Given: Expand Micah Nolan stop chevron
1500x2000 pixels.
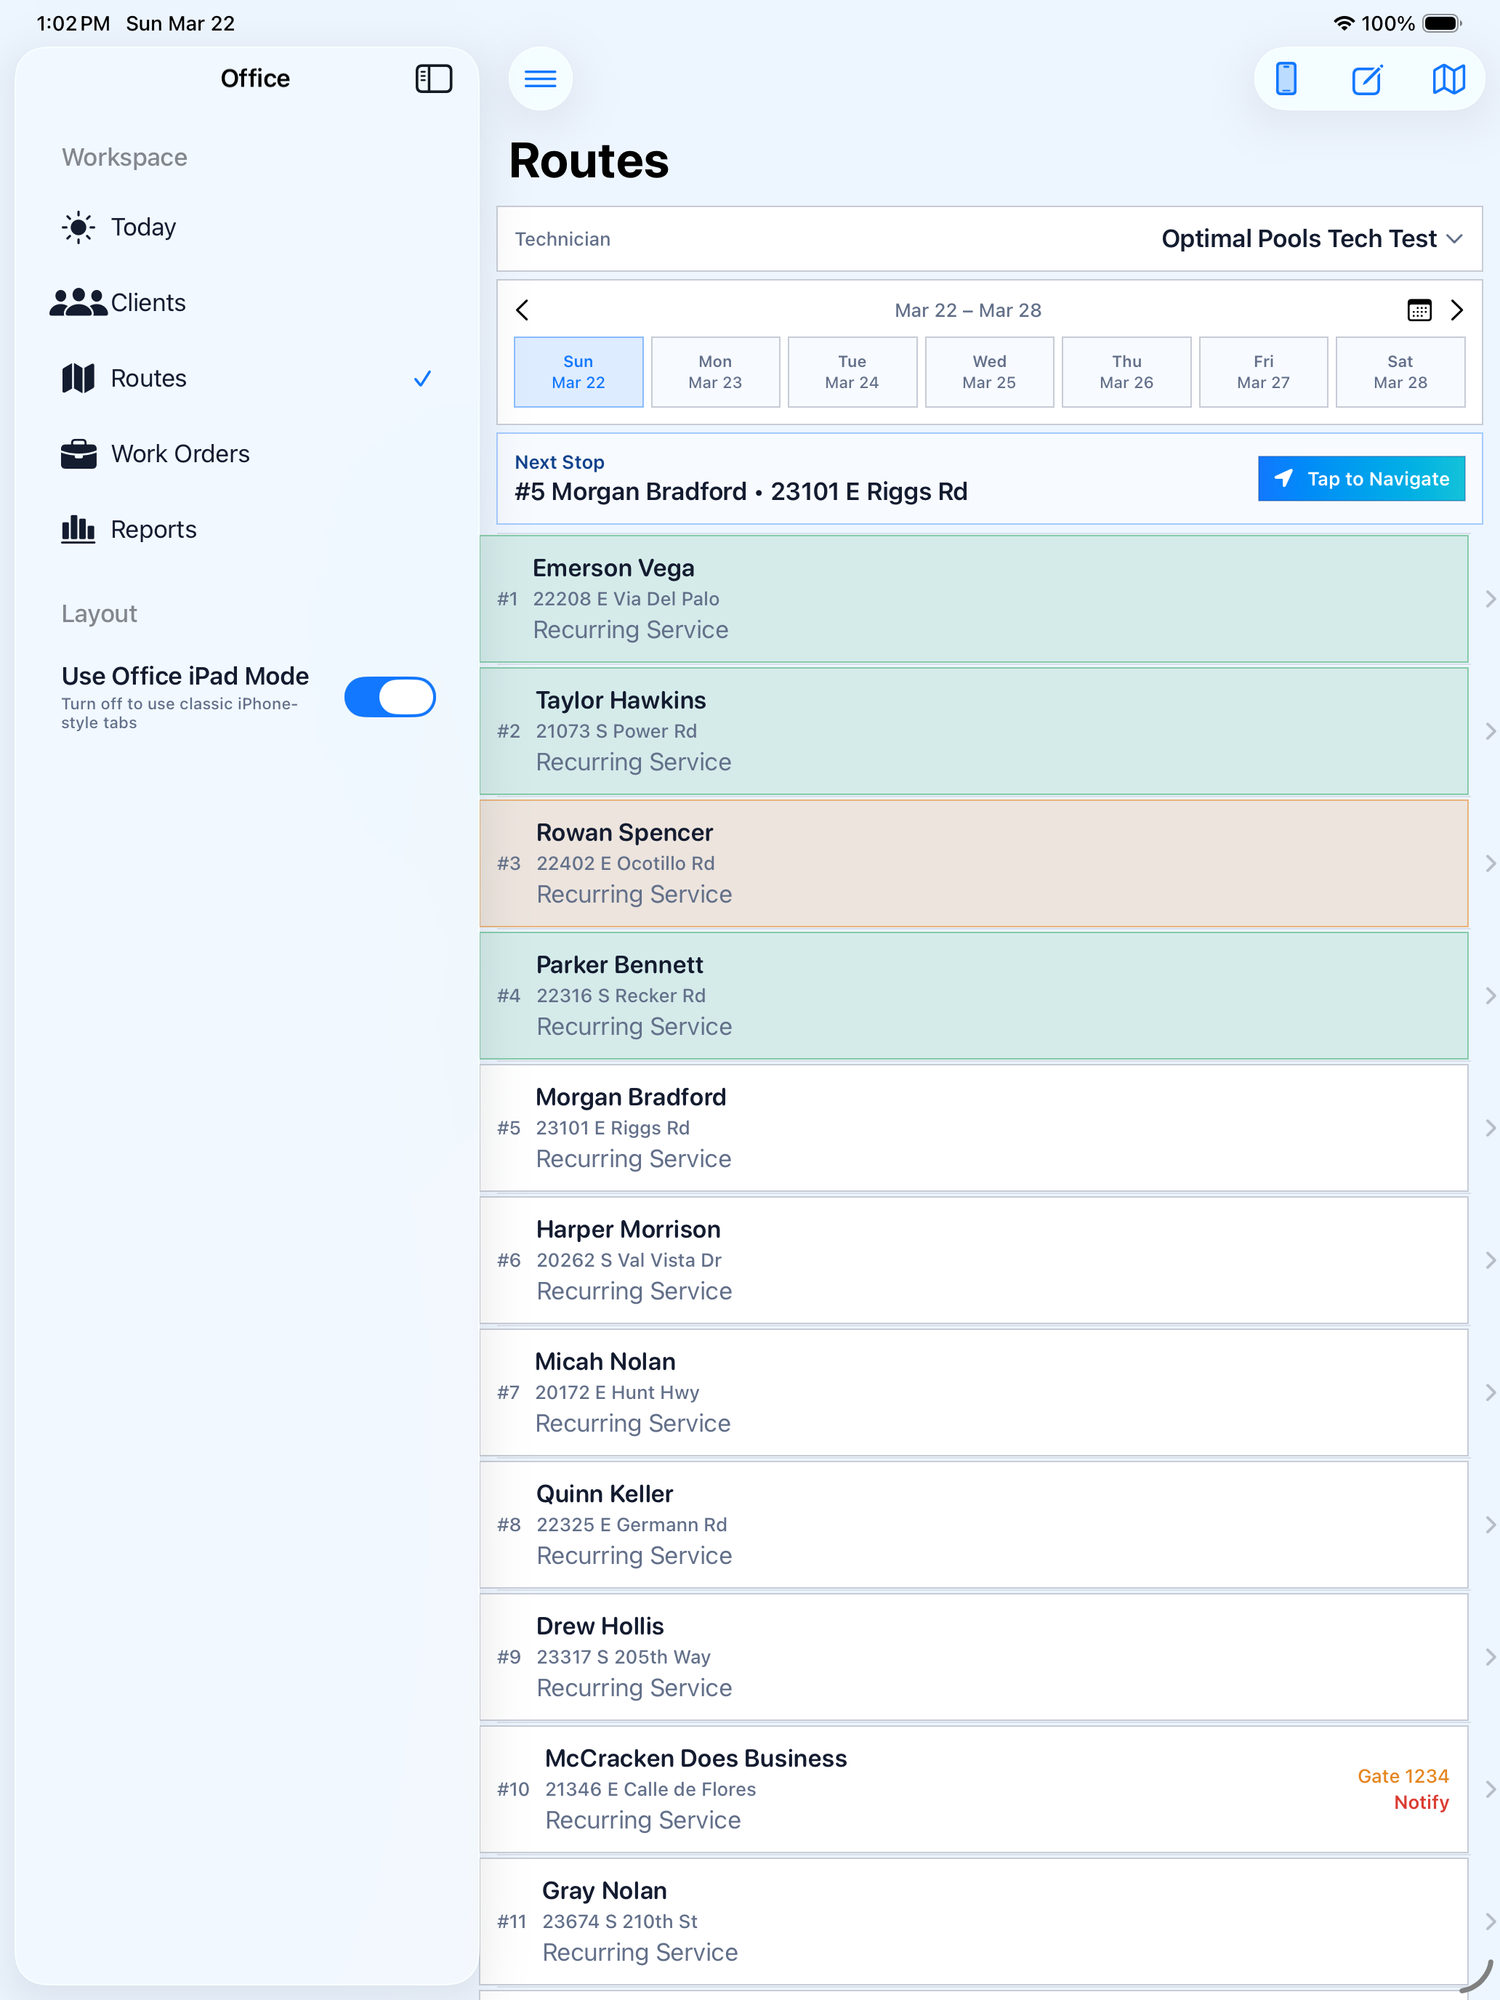Looking at the screenshot, I should tap(1490, 1392).
